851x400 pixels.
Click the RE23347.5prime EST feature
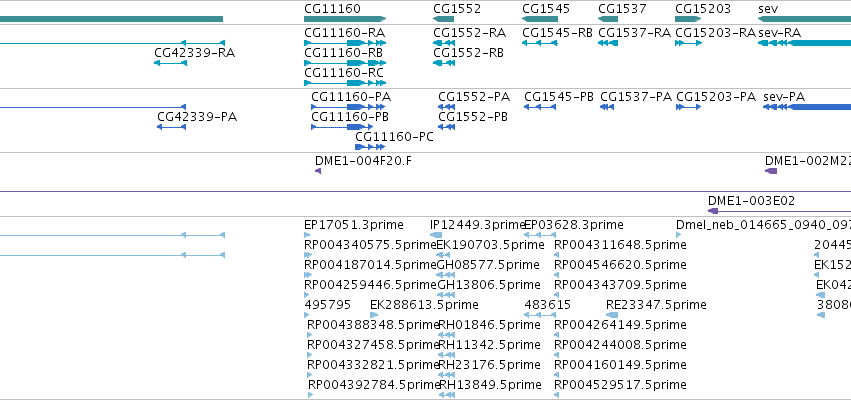coord(612,315)
